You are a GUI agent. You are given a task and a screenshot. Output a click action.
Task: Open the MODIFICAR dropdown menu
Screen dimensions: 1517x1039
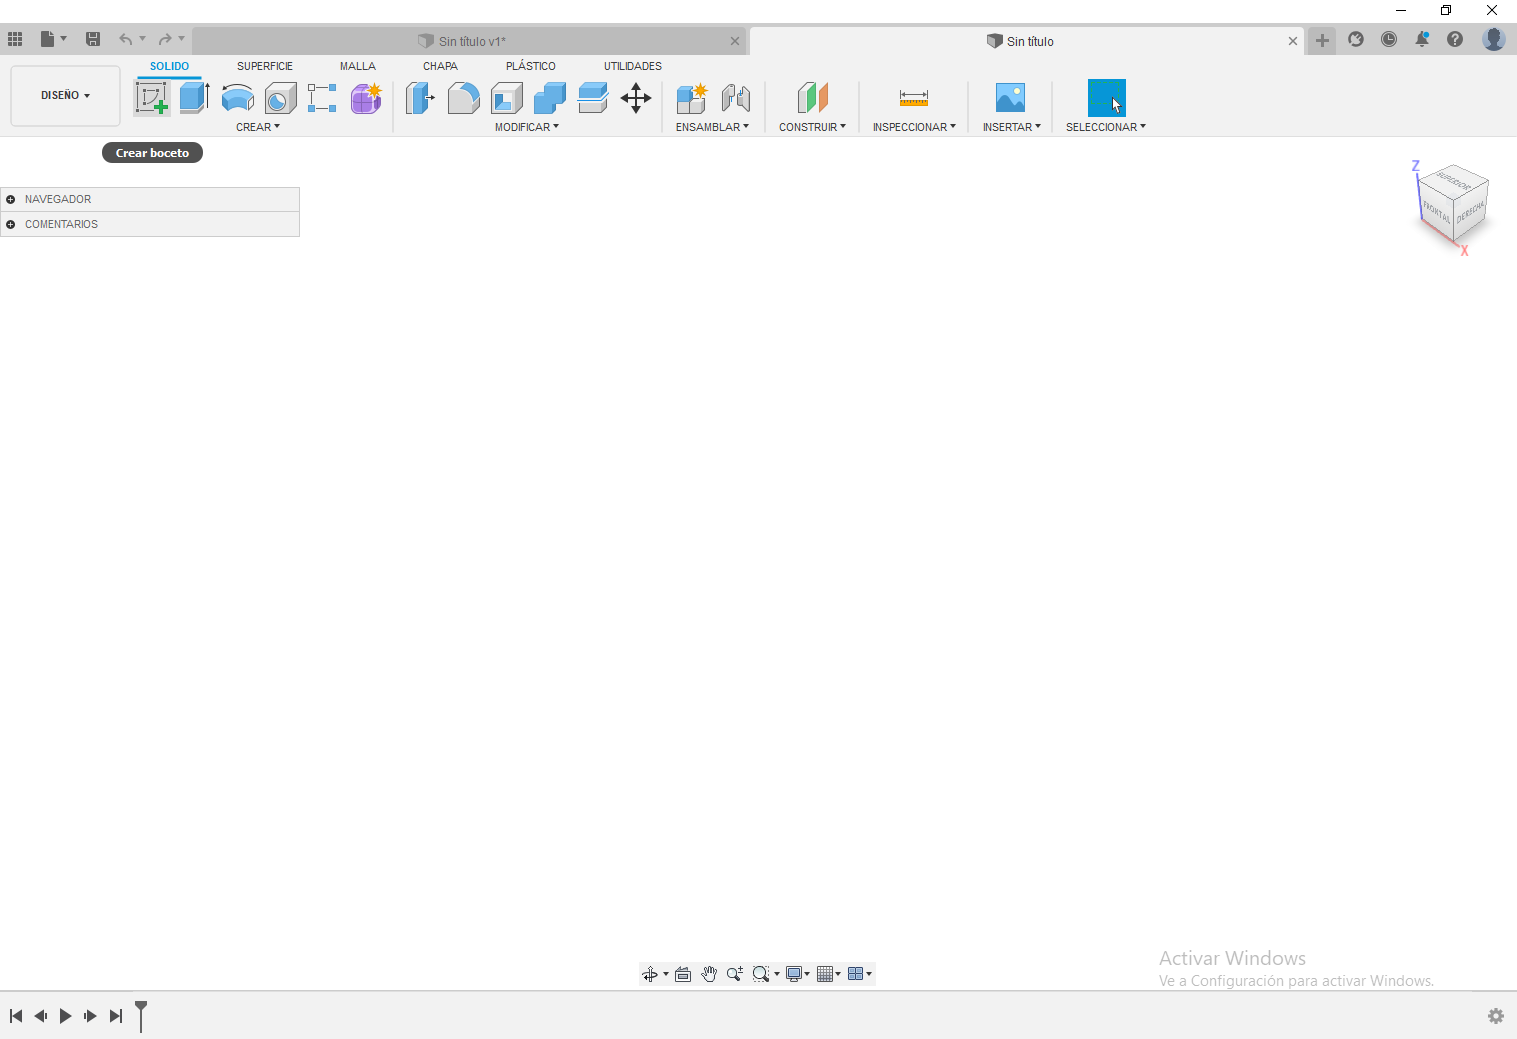click(x=527, y=127)
